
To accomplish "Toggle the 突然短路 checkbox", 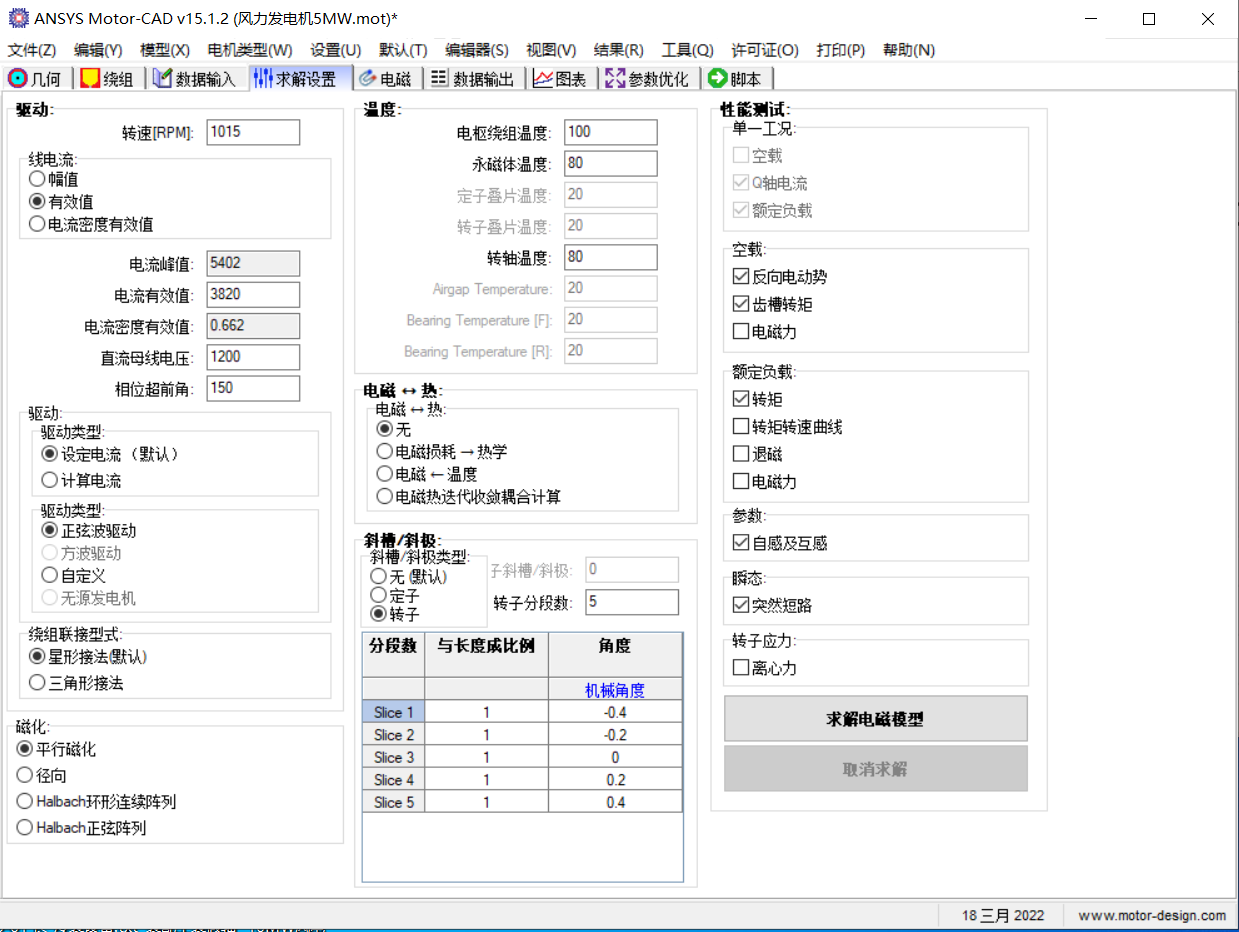I will [741, 605].
